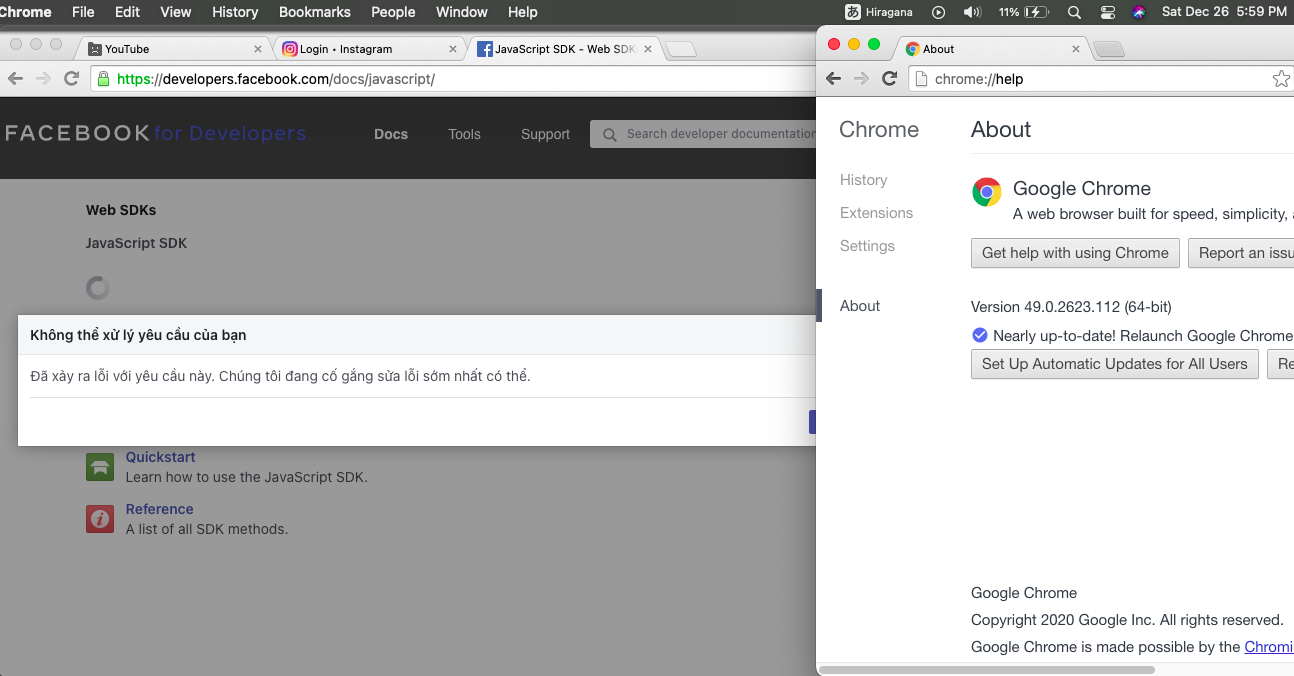
Task: Click Version 49.0.2623.112 (64-bit) text
Action: [x=1071, y=307]
